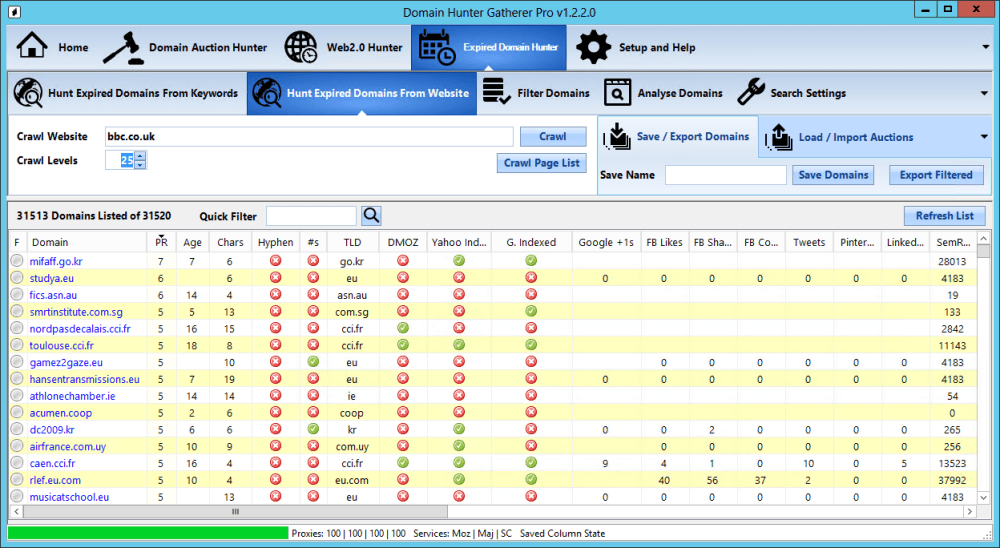
Task: Click the Home house icon
Action: coord(33,47)
